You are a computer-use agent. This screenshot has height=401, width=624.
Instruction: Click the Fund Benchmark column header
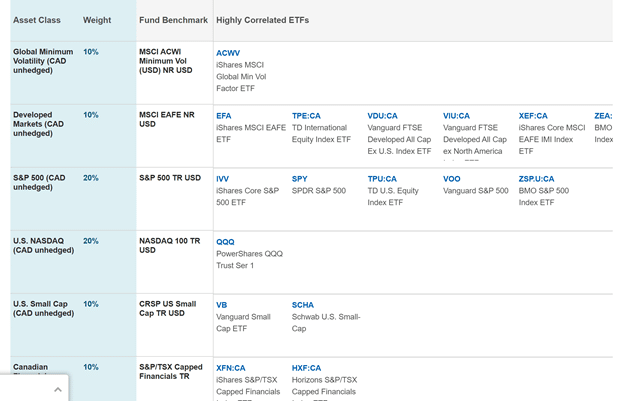pos(173,20)
